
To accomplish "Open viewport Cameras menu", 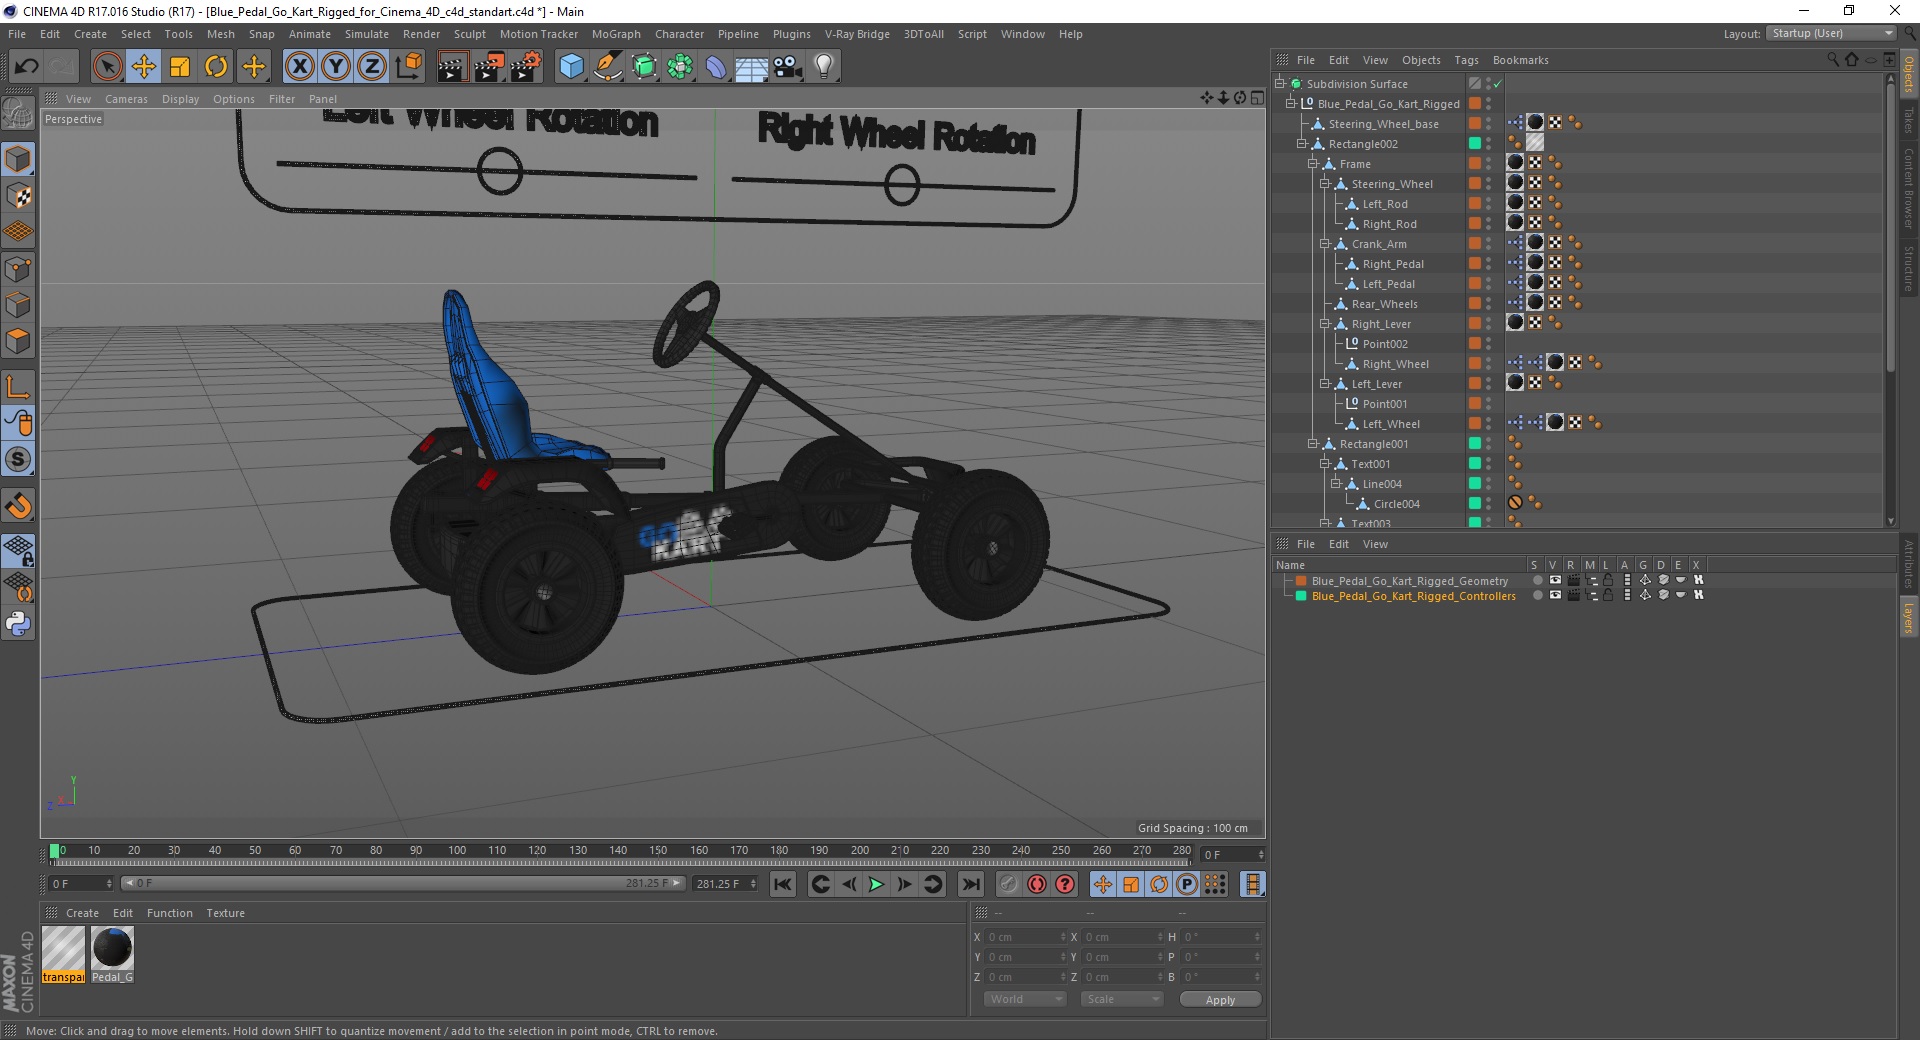I will (126, 99).
